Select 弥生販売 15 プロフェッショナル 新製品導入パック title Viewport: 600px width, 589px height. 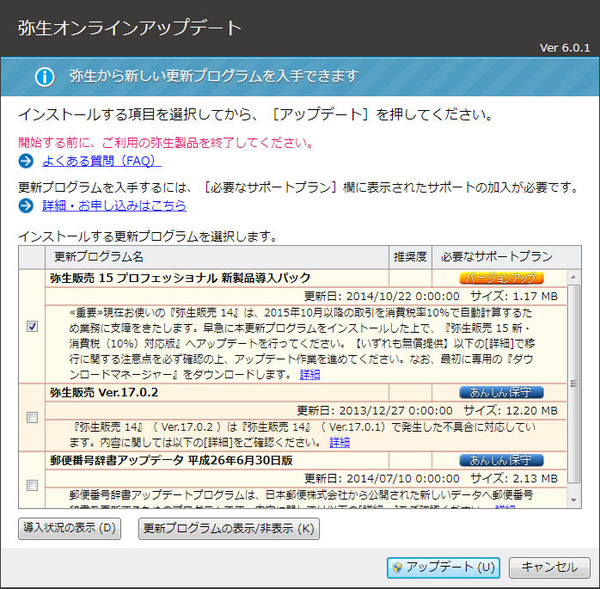click(x=180, y=278)
